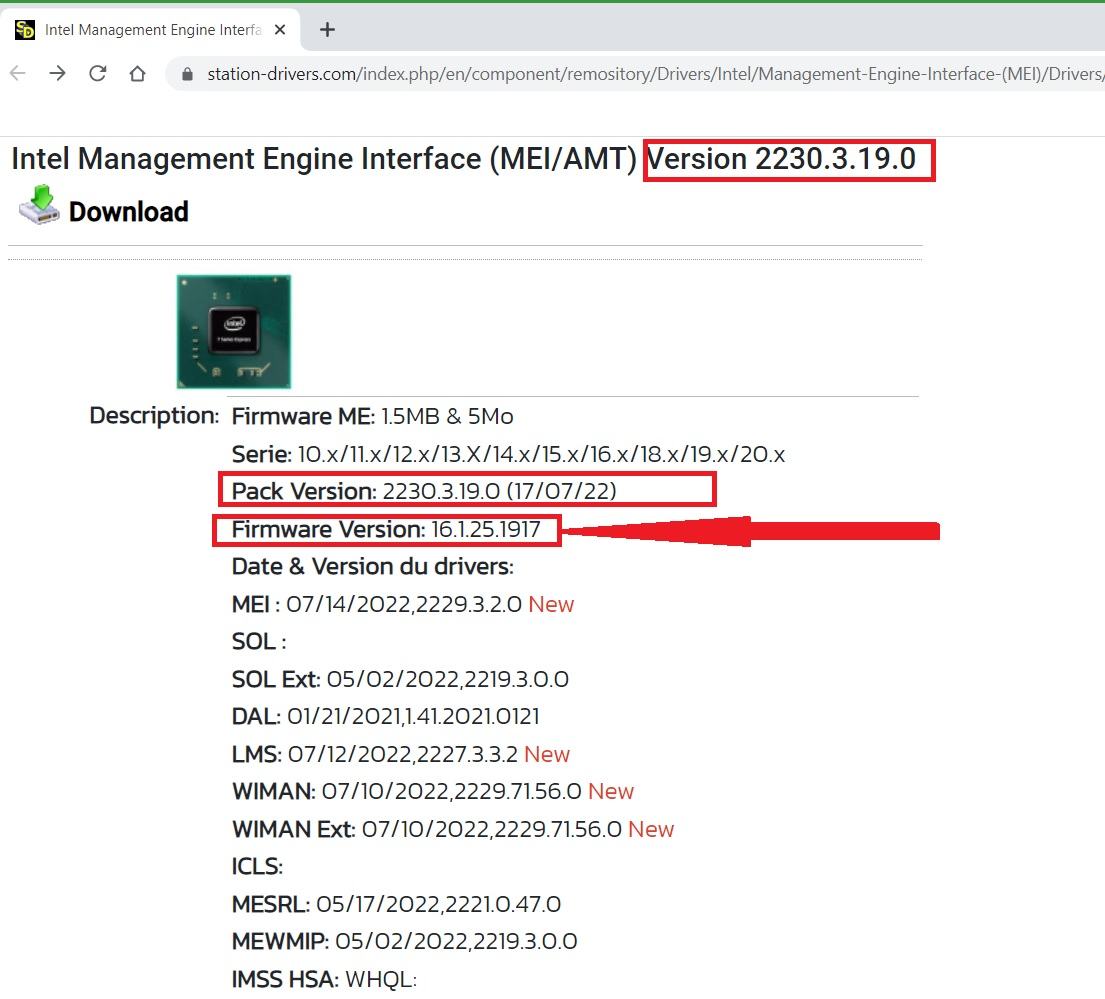Click the station-drivers favicon in the tab

25,30
